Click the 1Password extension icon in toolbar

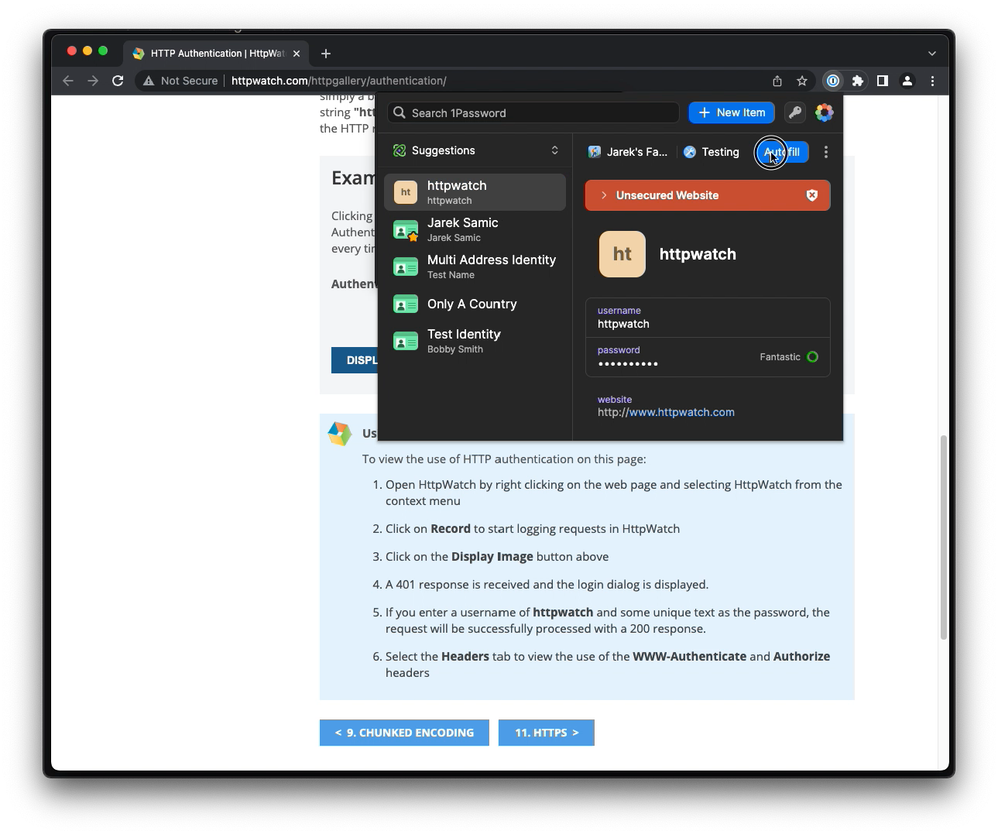tap(832, 81)
